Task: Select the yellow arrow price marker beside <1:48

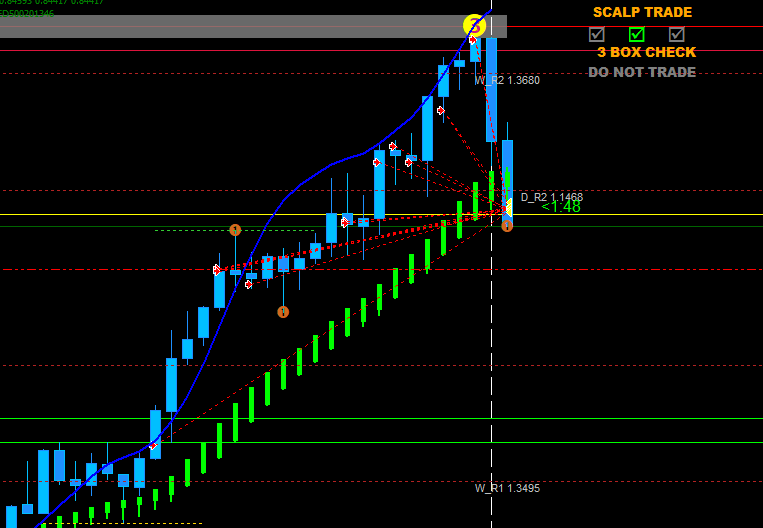Action: pyautogui.click(x=507, y=208)
